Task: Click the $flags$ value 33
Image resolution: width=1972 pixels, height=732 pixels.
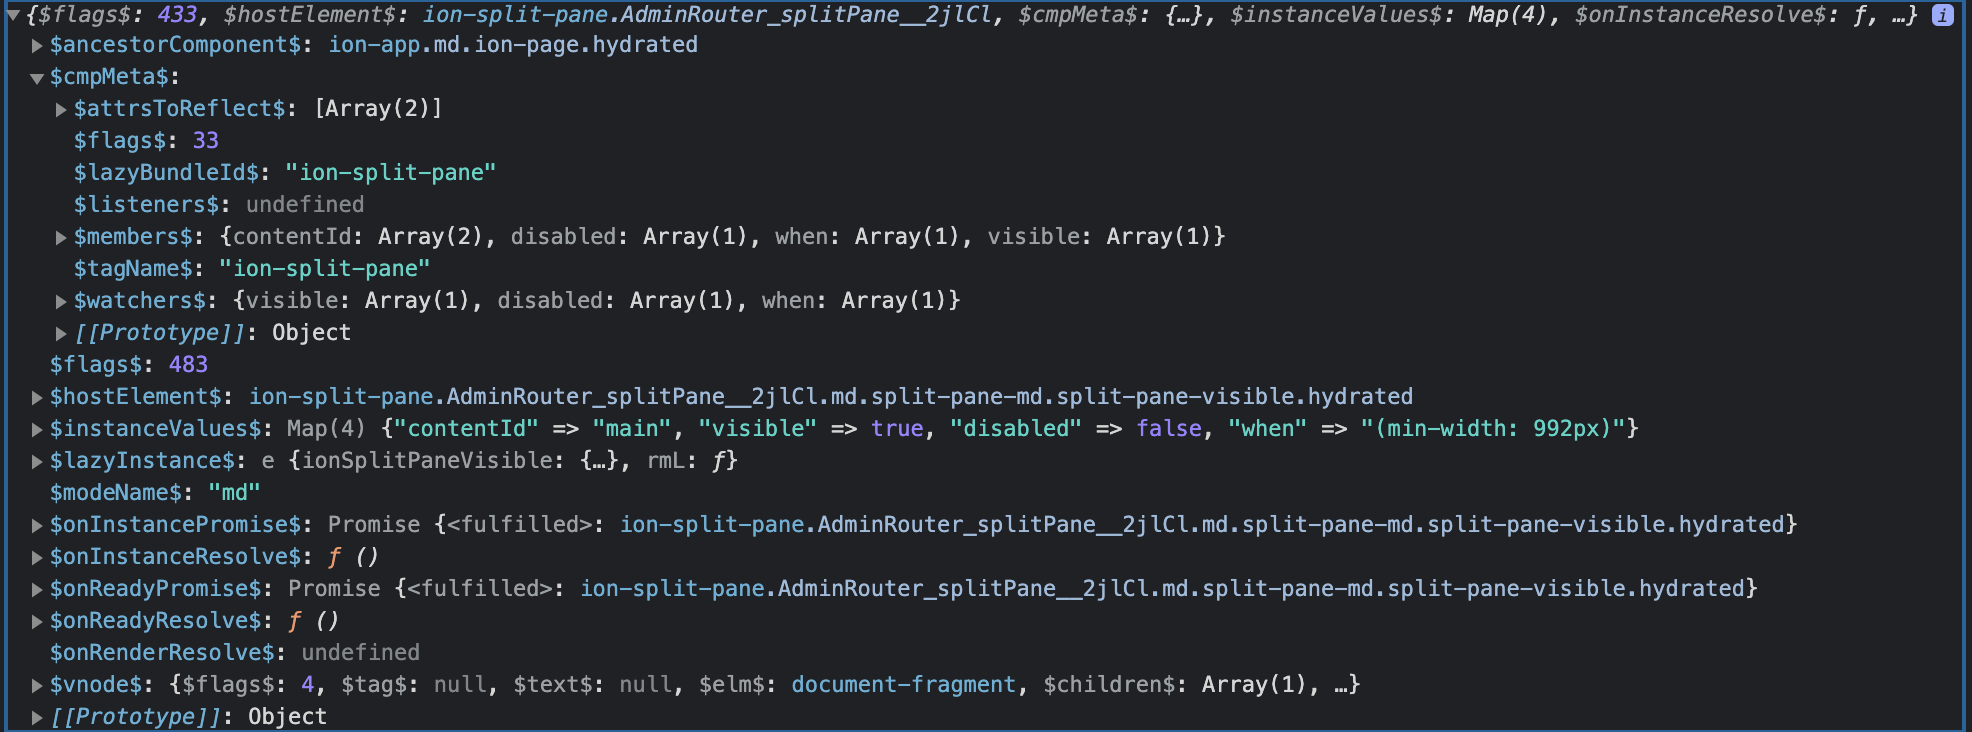Action: [x=206, y=141]
